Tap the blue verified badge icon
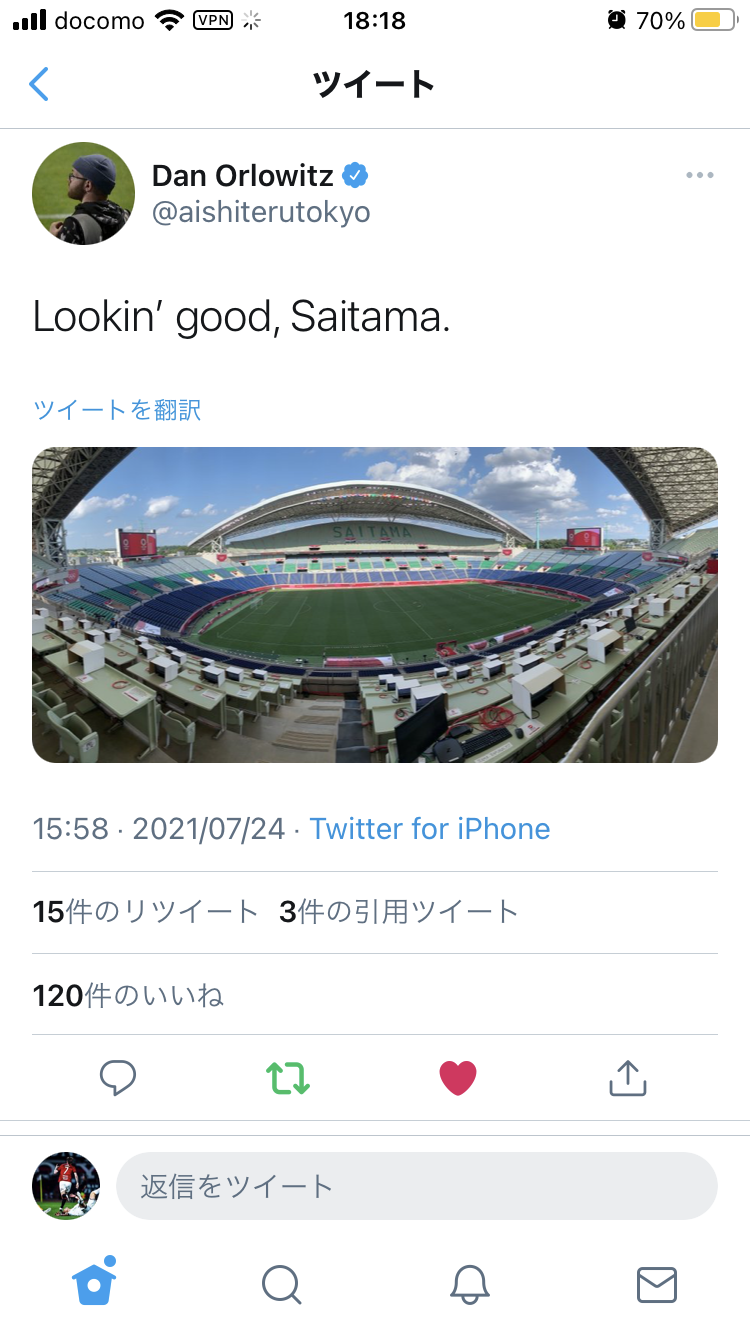Screen dimensions: 750x1334 pos(355,176)
